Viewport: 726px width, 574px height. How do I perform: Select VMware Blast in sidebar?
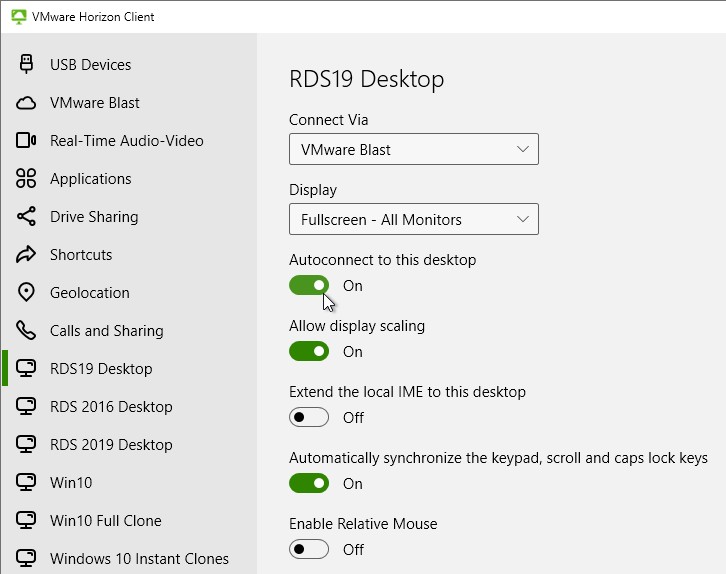[x=129, y=103]
